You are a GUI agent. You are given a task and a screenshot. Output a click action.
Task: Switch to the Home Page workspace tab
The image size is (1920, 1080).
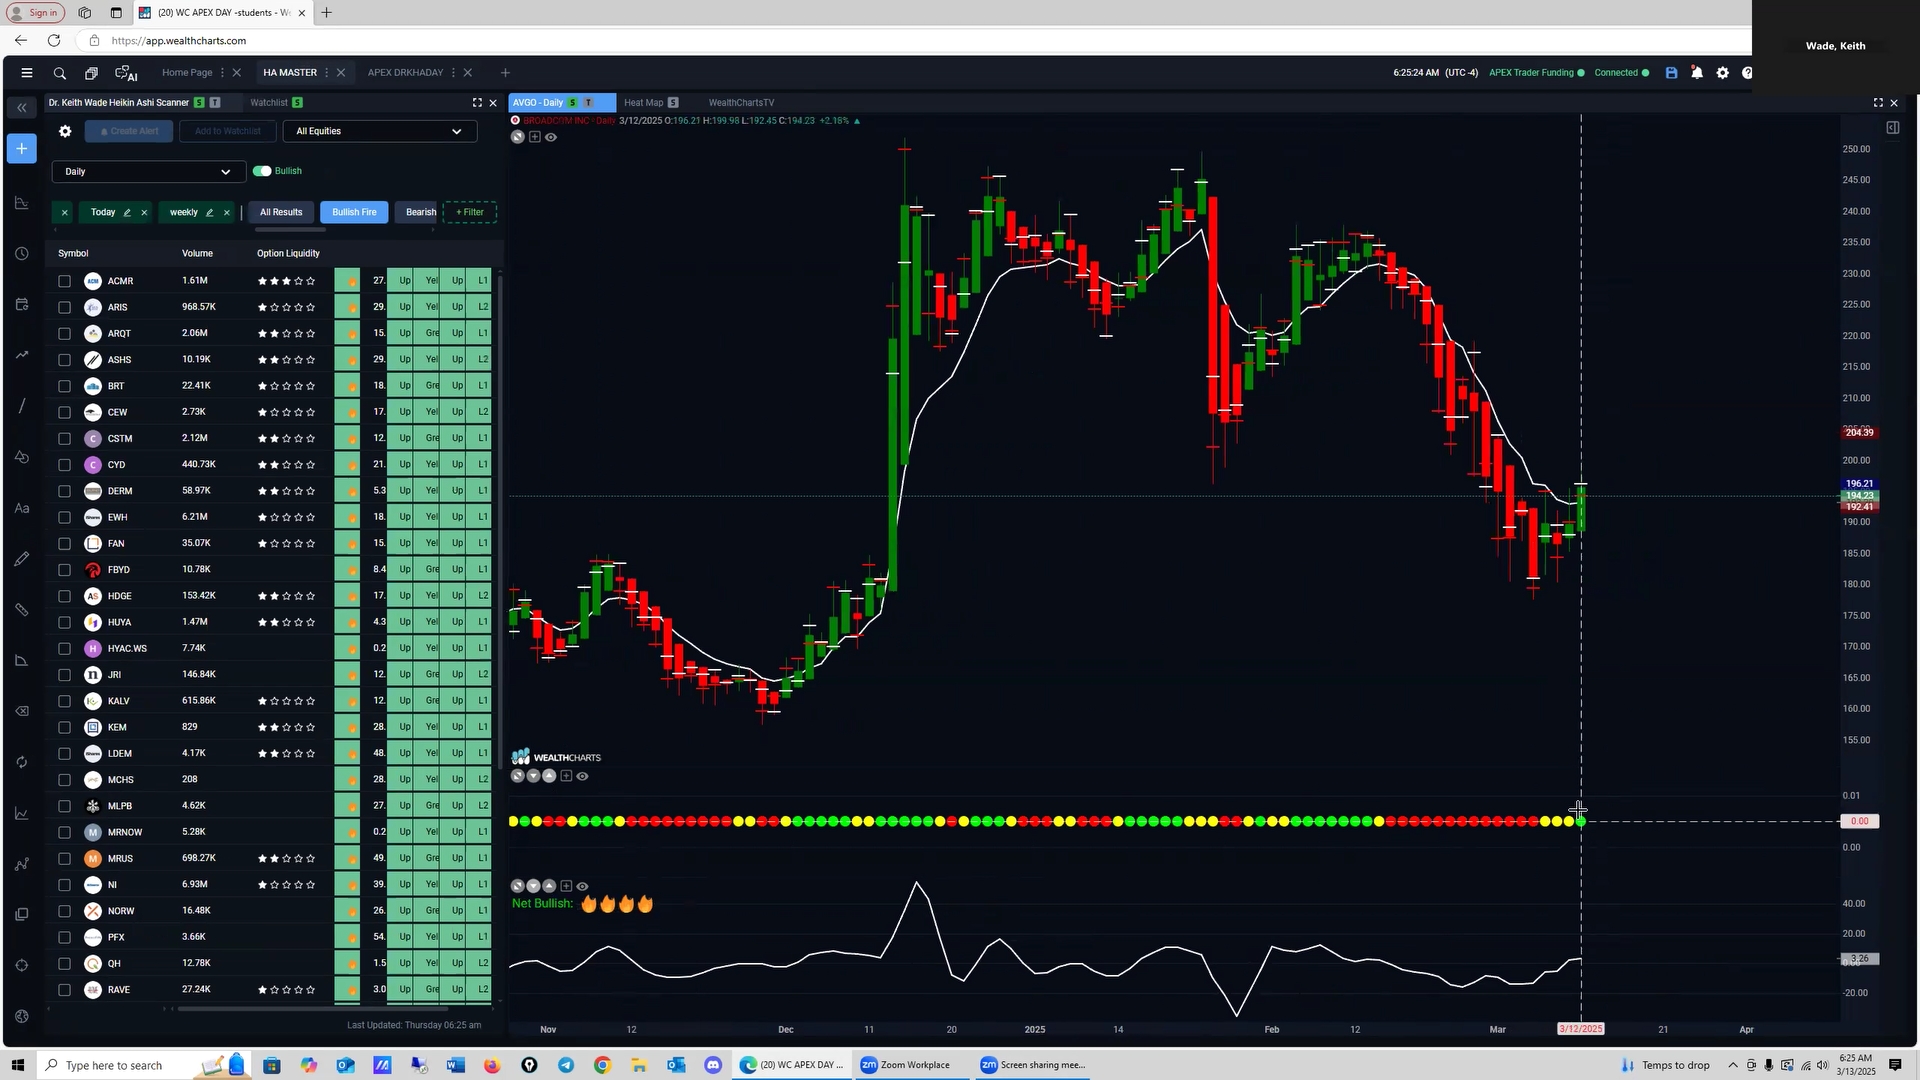click(187, 73)
